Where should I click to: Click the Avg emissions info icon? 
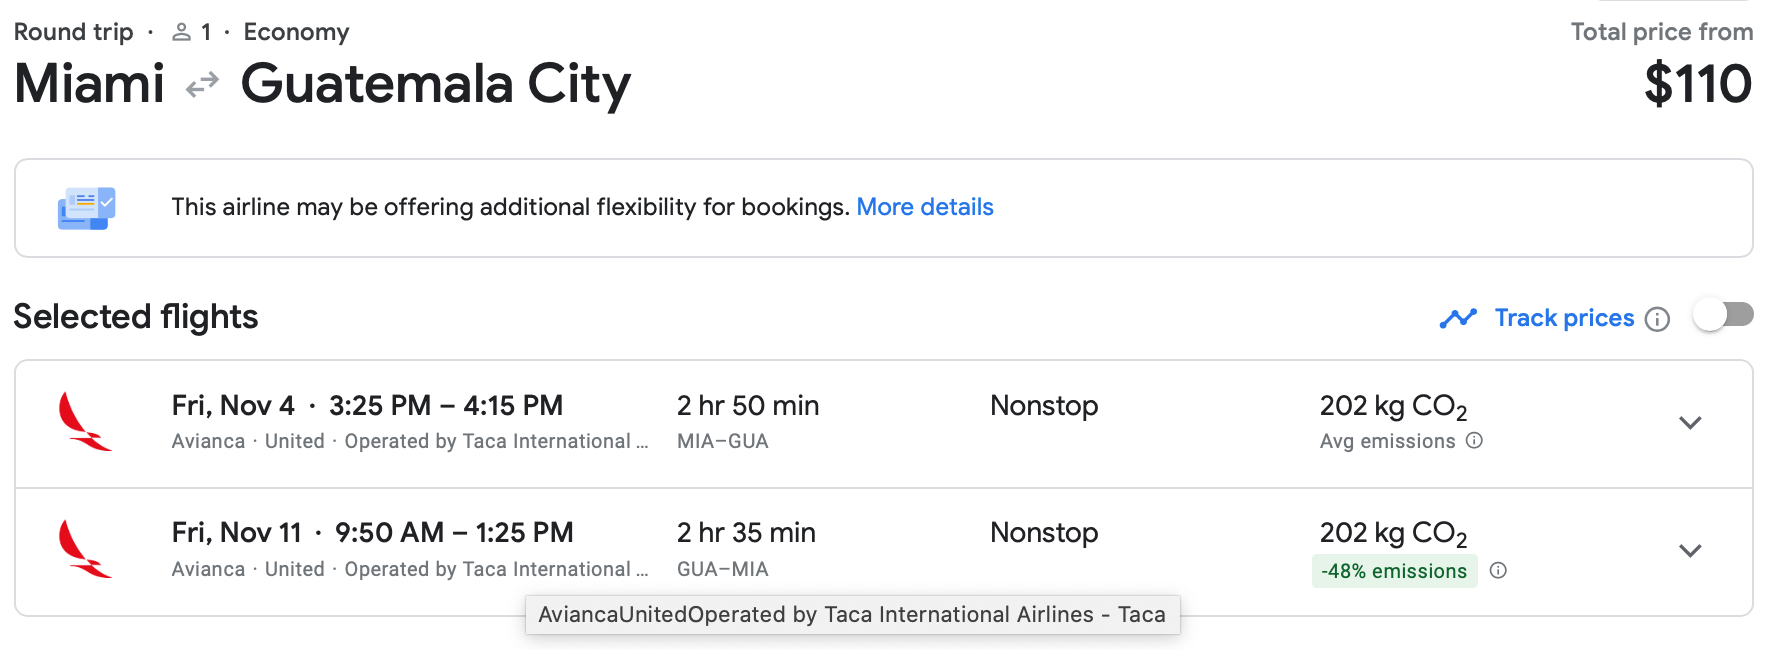click(1474, 441)
